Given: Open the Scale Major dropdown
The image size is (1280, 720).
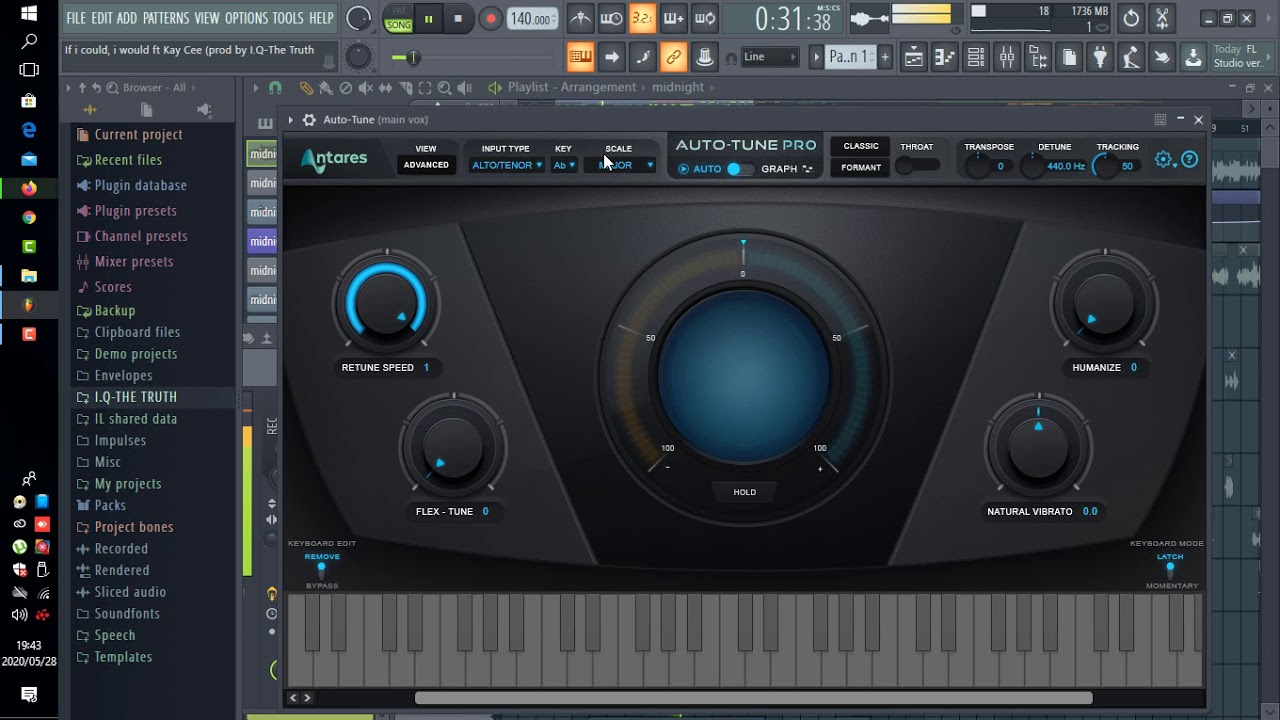Looking at the screenshot, I should (x=620, y=165).
